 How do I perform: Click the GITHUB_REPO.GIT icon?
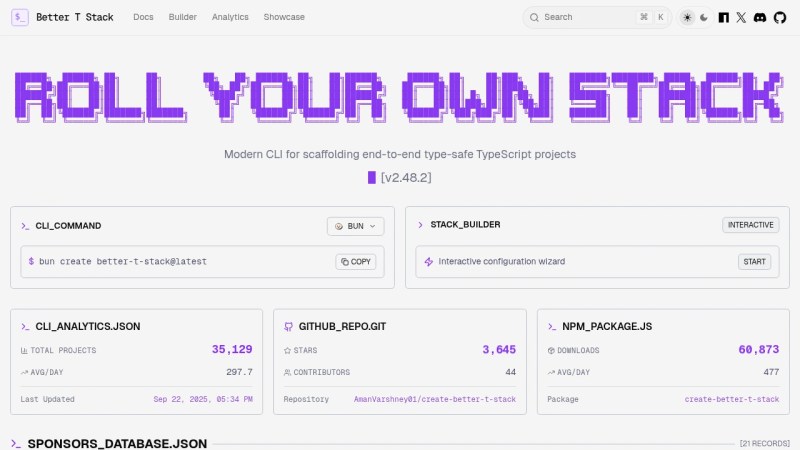tap(288, 327)
